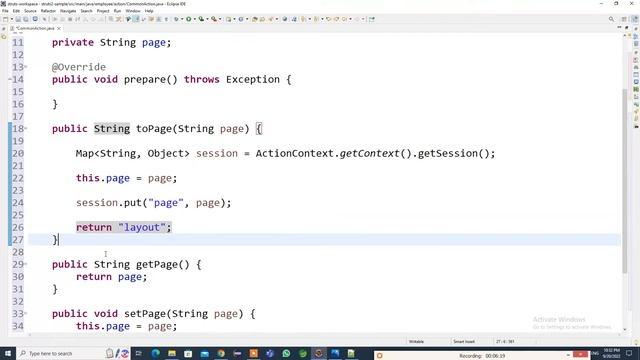Open the Navigate menu

68,11
